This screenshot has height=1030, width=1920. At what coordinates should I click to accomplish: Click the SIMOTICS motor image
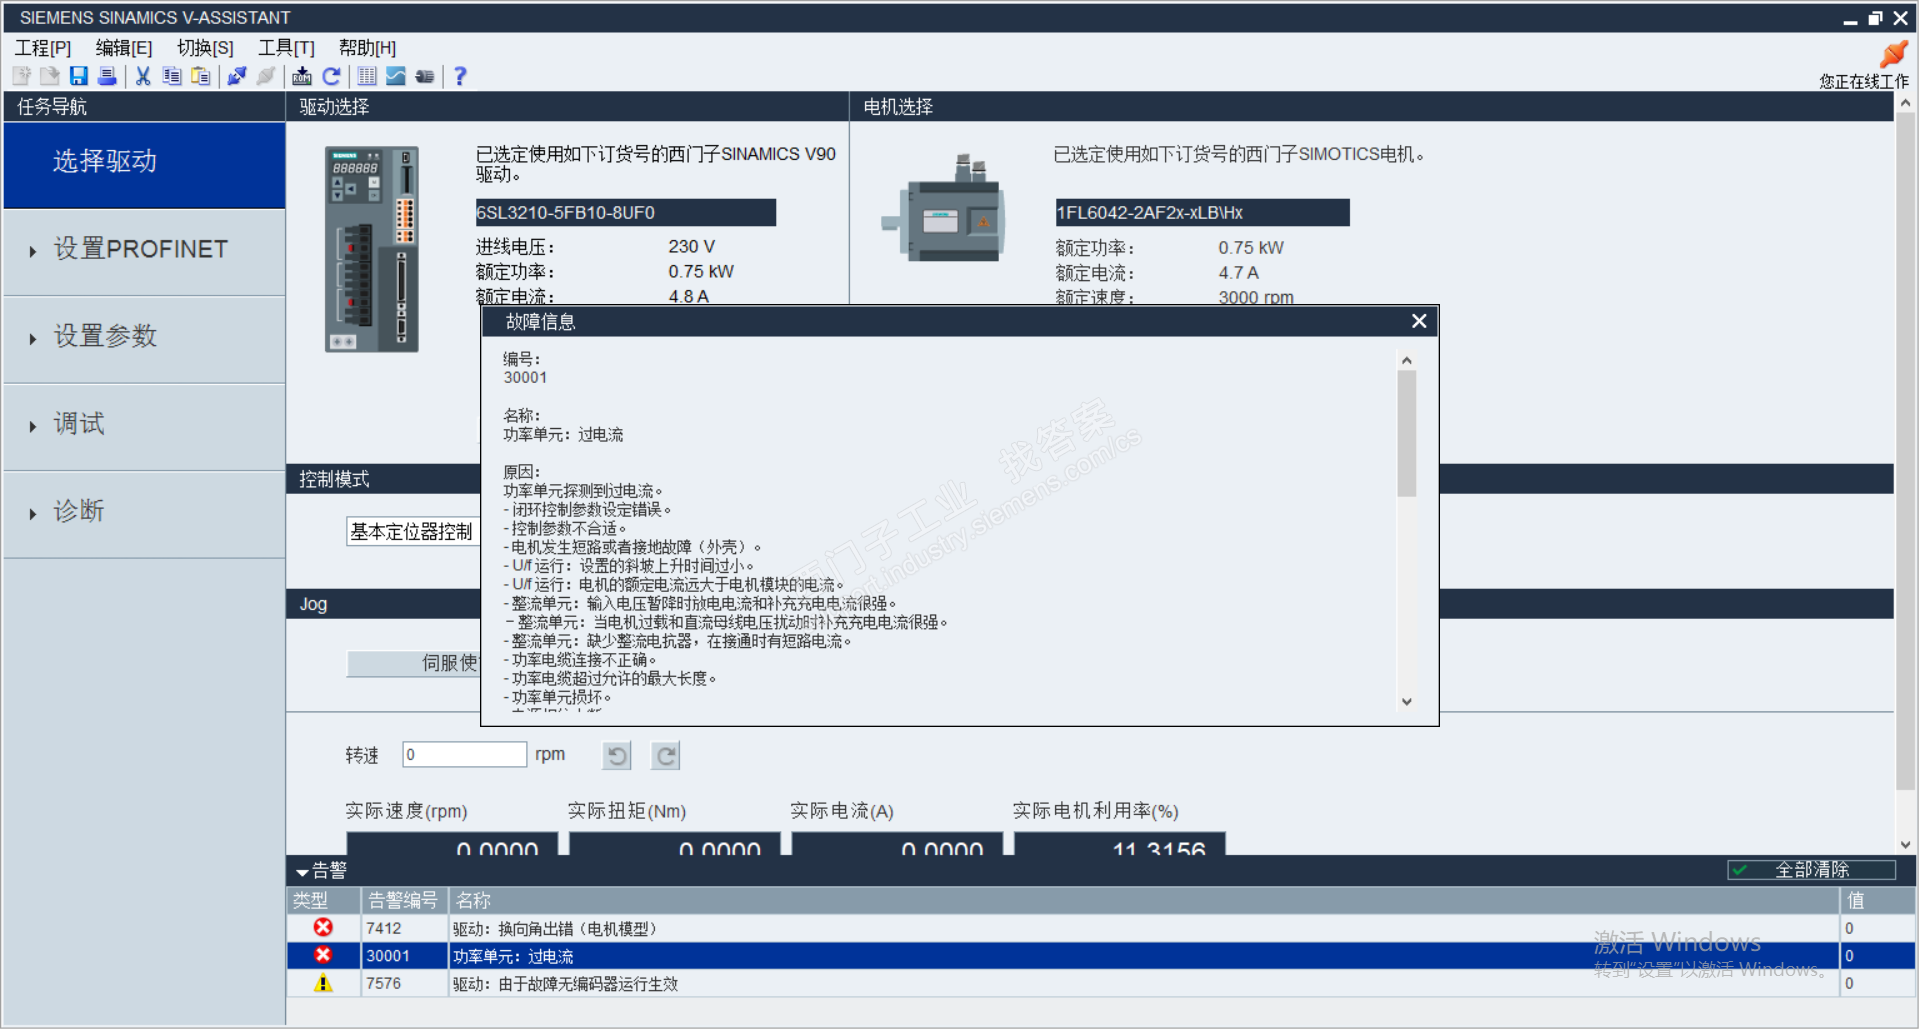[x=945, y=210]
